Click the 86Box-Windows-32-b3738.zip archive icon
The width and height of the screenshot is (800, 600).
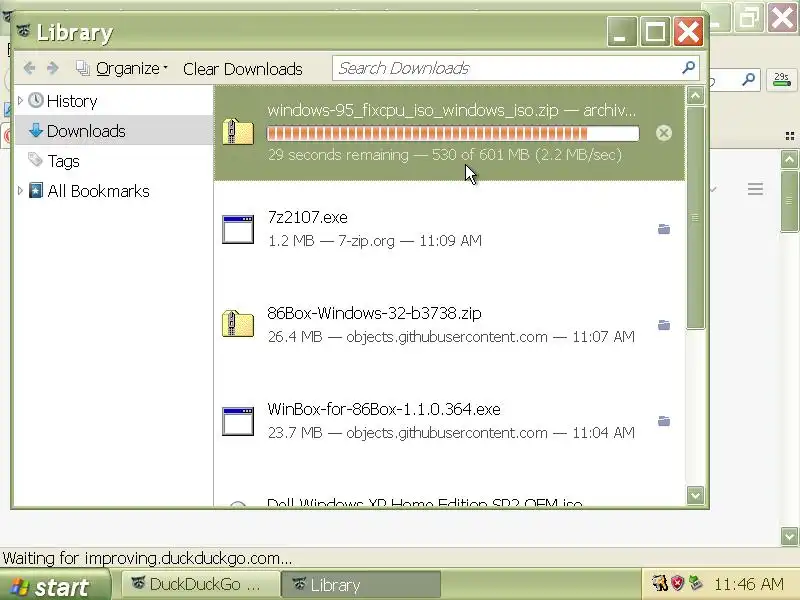[x=238, y=324]
